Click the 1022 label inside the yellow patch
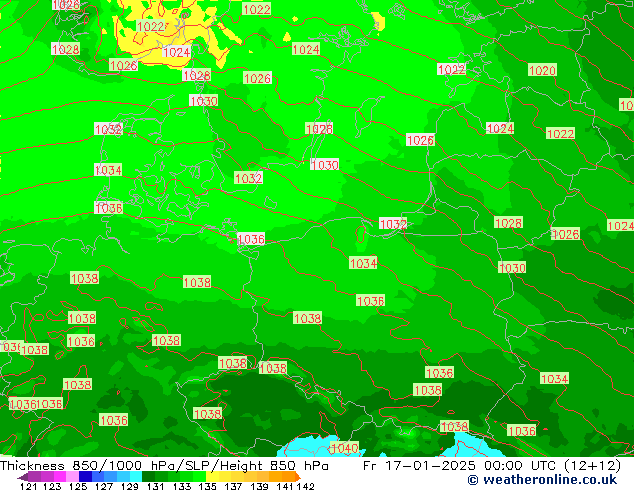634x490 pixels. coord(150,27)
